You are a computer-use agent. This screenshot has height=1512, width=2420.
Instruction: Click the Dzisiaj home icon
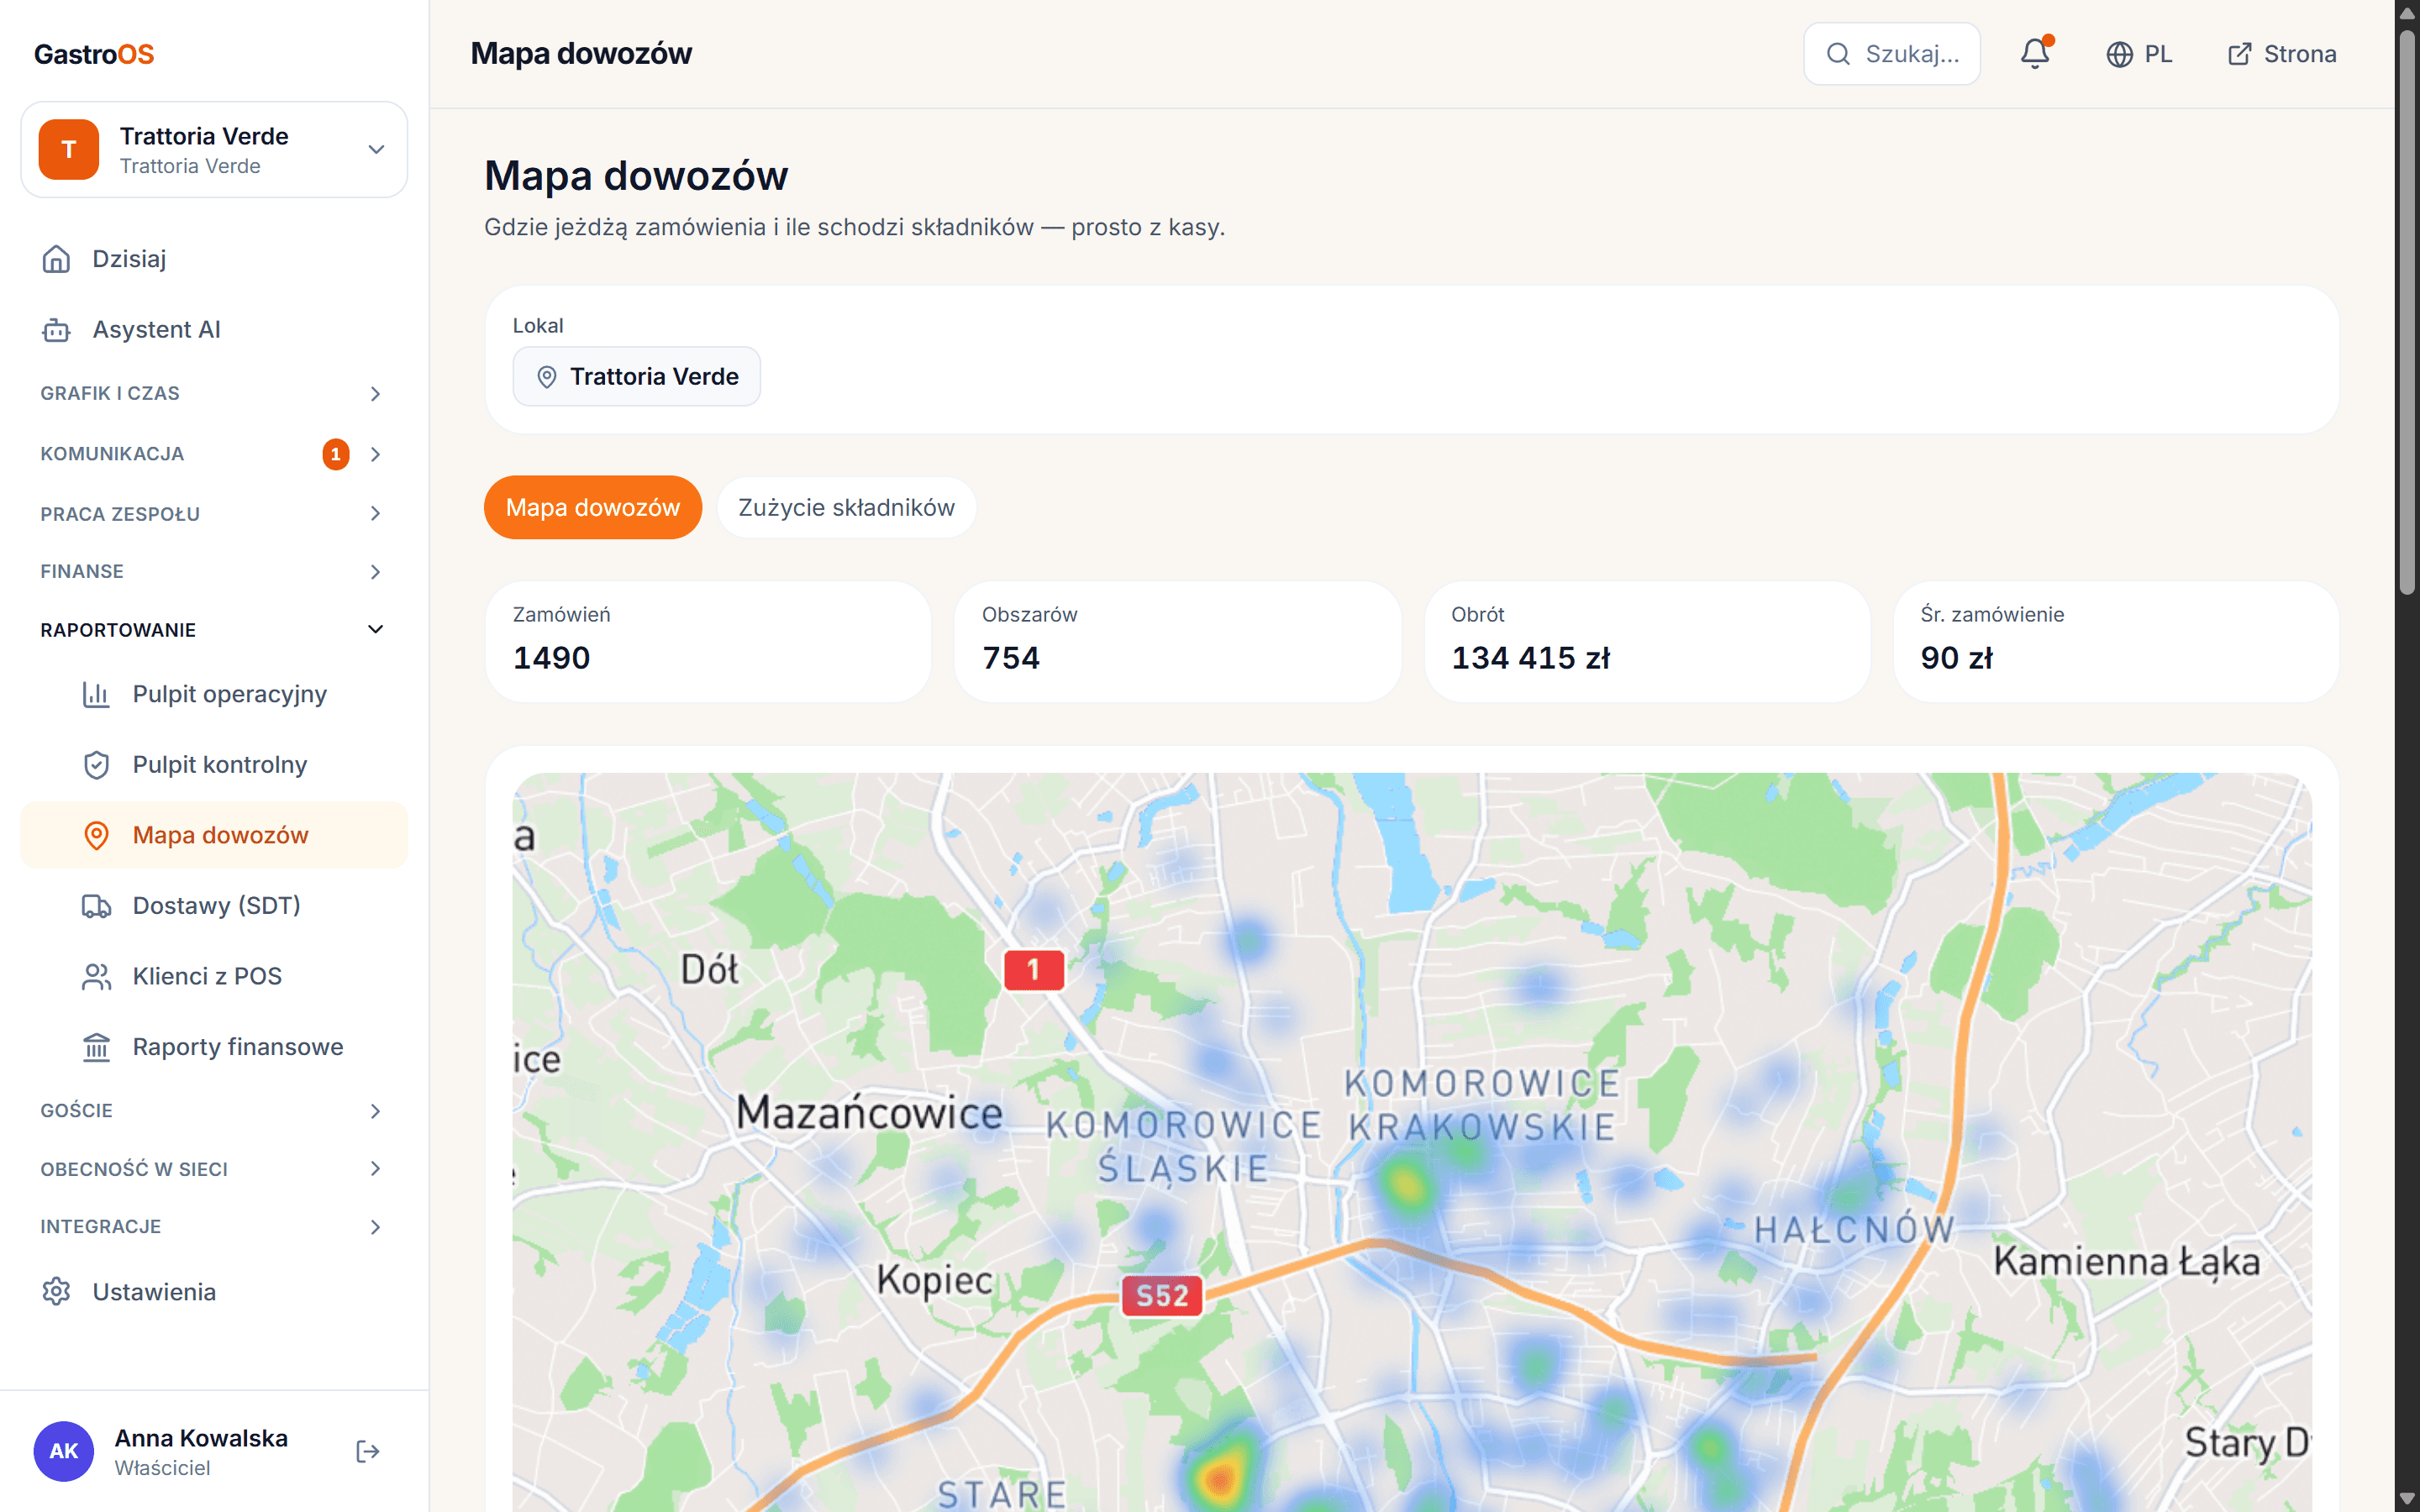pyautogui.click(x=56, y=259)
